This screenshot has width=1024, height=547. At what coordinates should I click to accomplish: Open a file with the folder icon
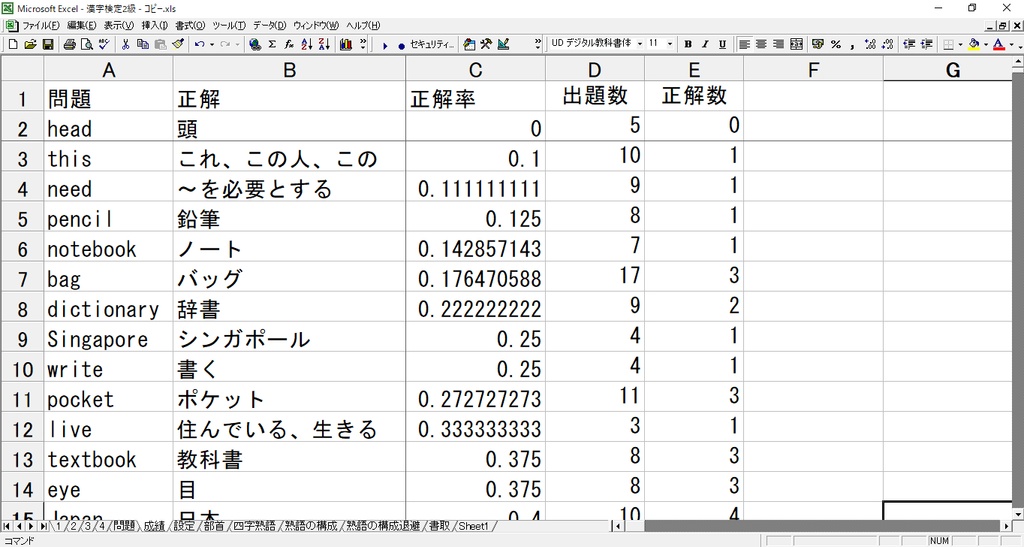[x=30, y=44]
